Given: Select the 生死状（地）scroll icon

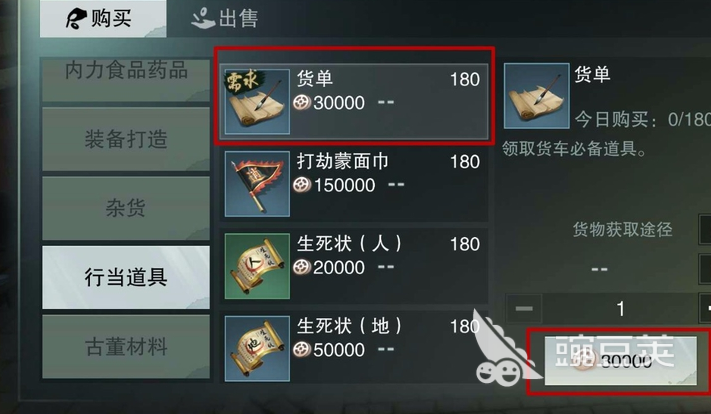Looking at the screenshot, I should tap(257, 349).
